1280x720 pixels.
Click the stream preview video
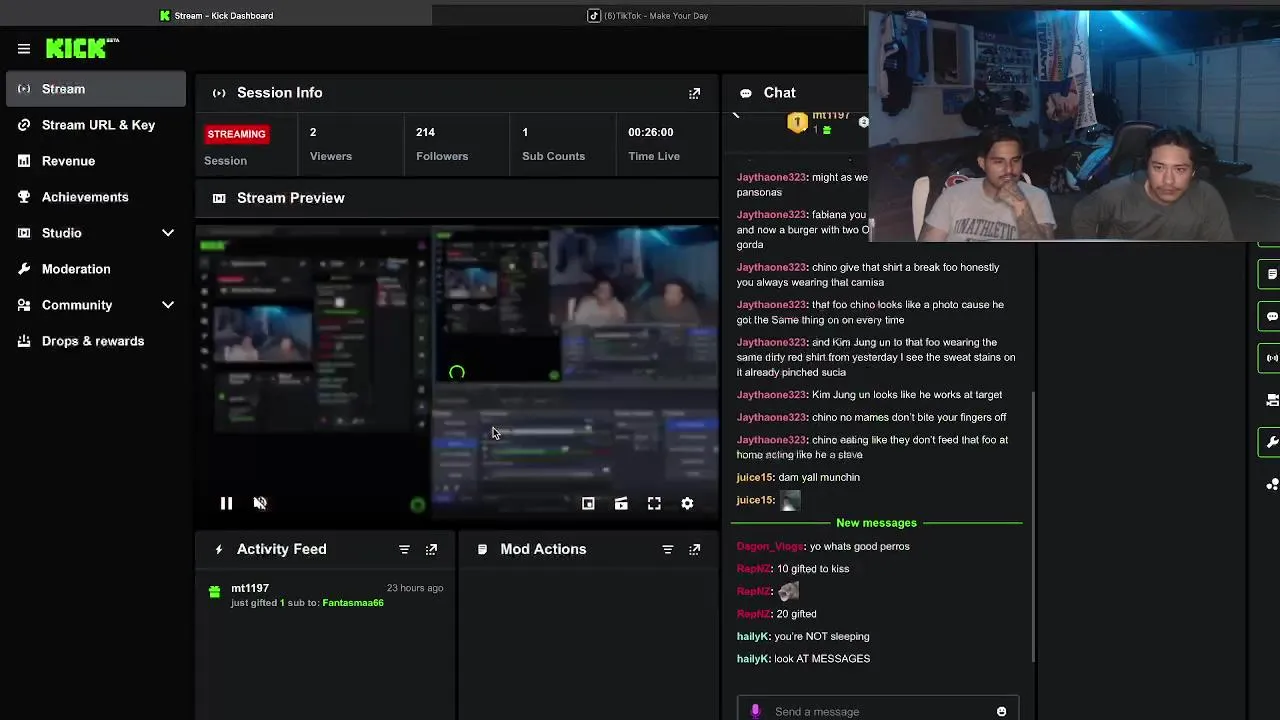pyautogui.click(x=457, y=372)
